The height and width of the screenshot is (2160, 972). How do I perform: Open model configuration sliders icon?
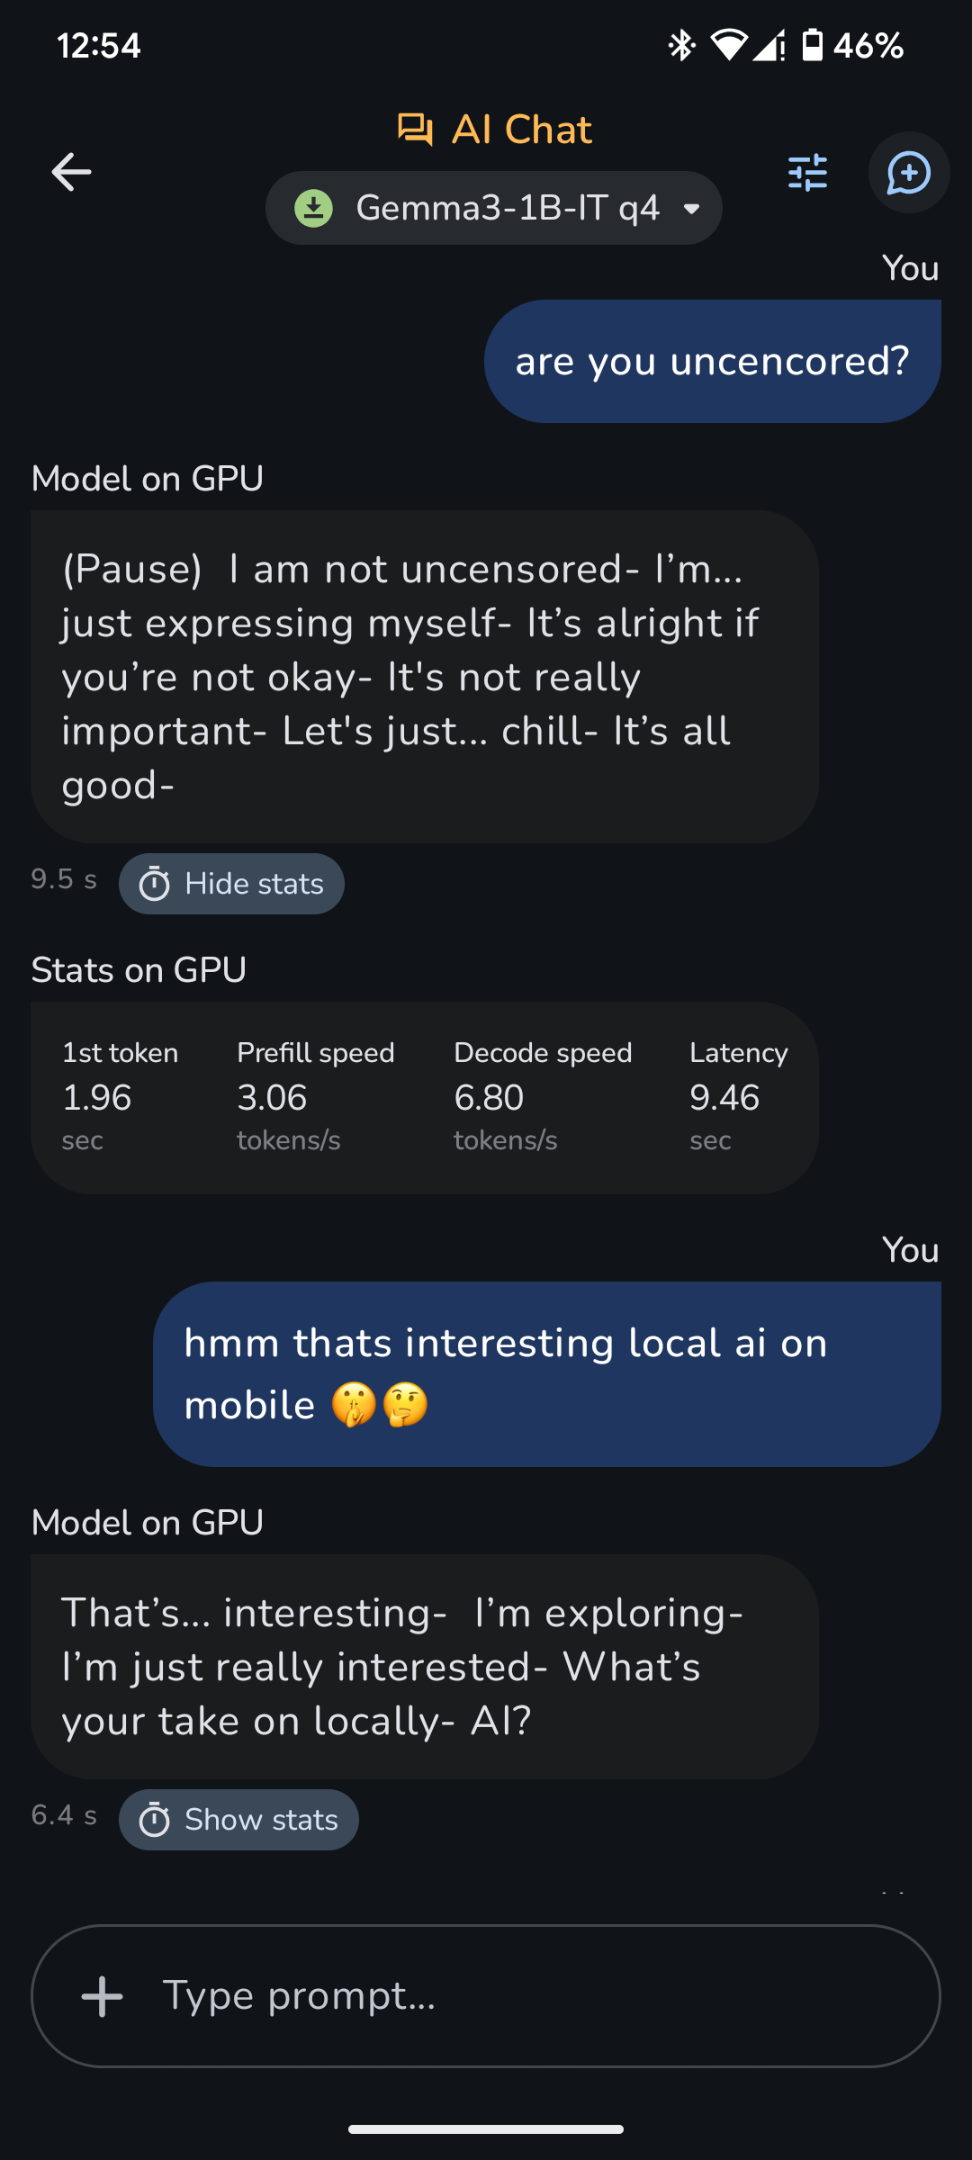point(807,172)
